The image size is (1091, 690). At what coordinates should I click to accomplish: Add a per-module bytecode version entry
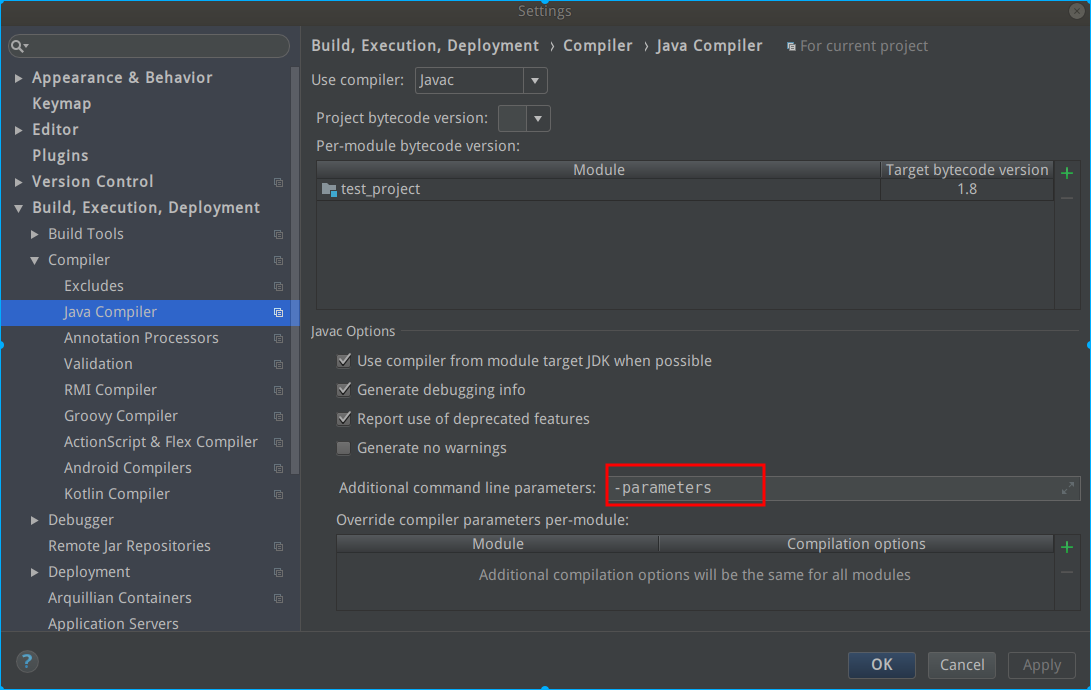(1067, 173)
